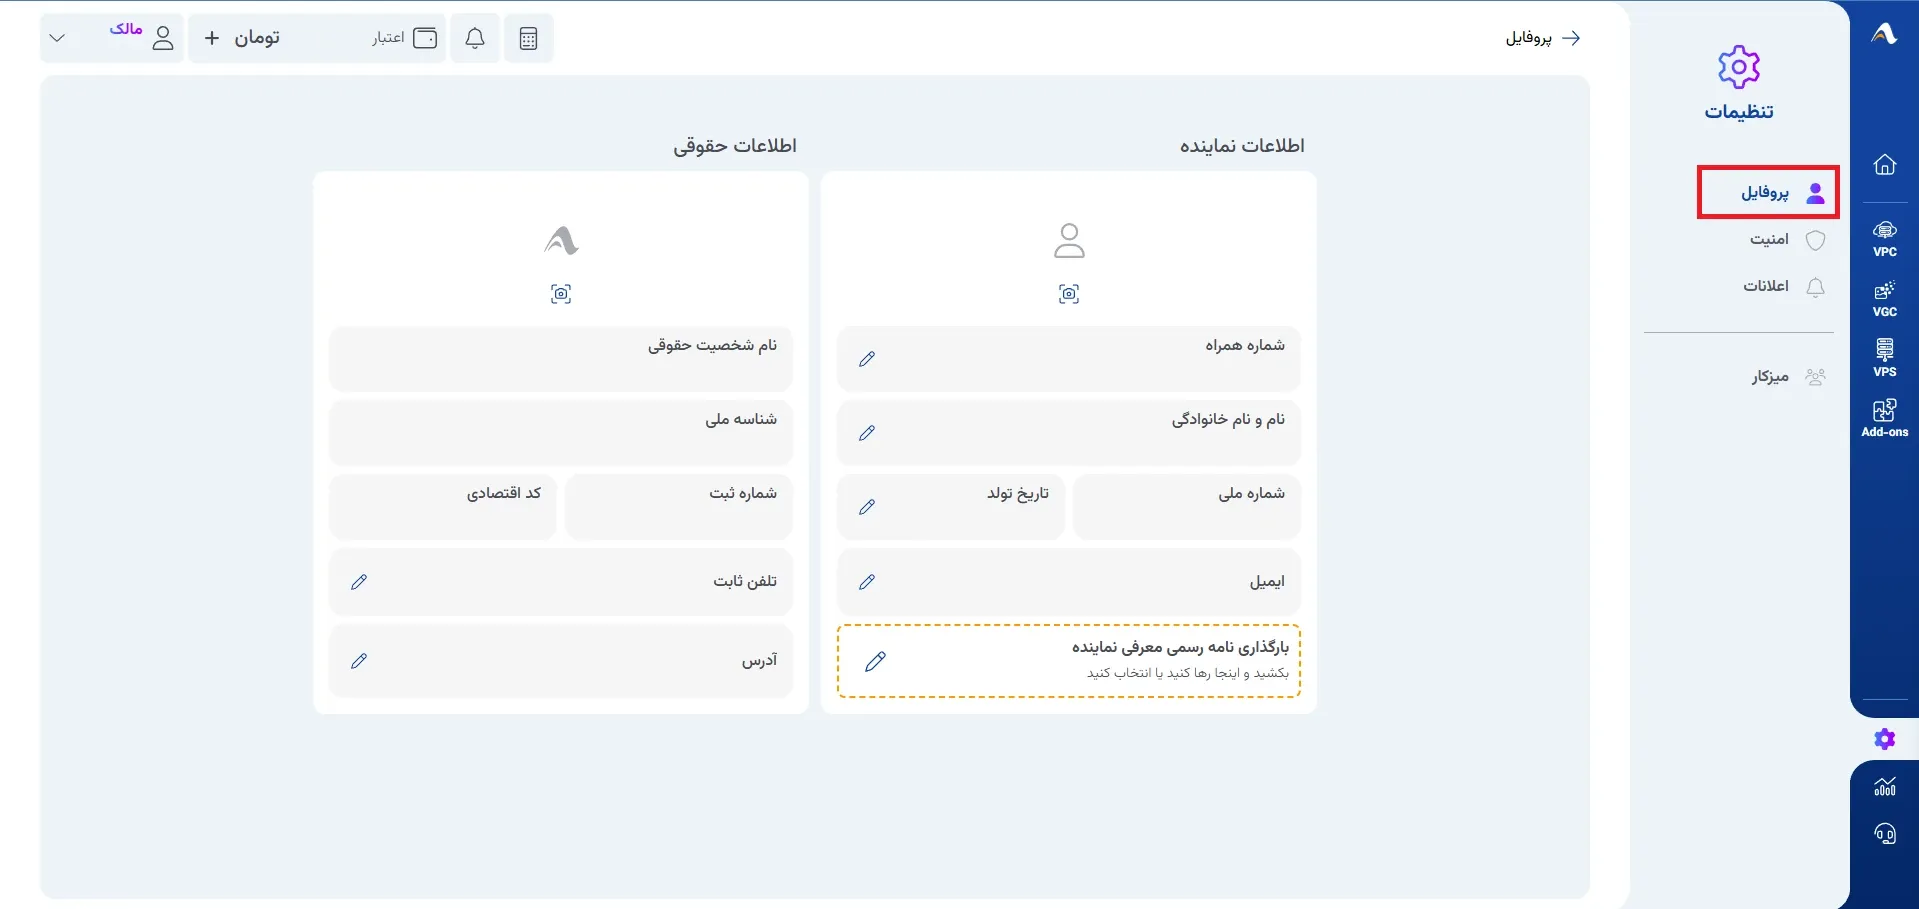Open the home icon in the sidebar

1884,165
